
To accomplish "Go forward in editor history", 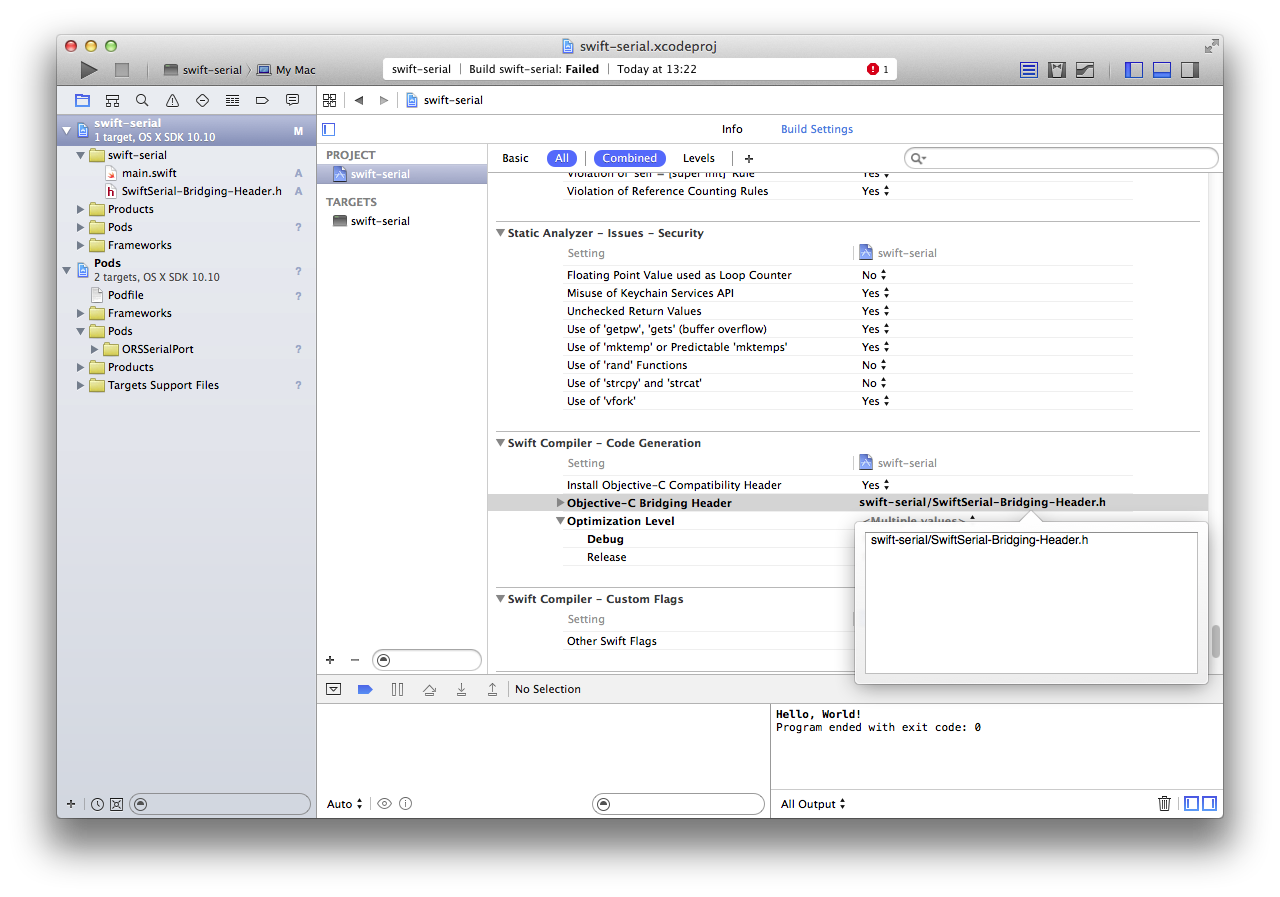I will (383, 100).
